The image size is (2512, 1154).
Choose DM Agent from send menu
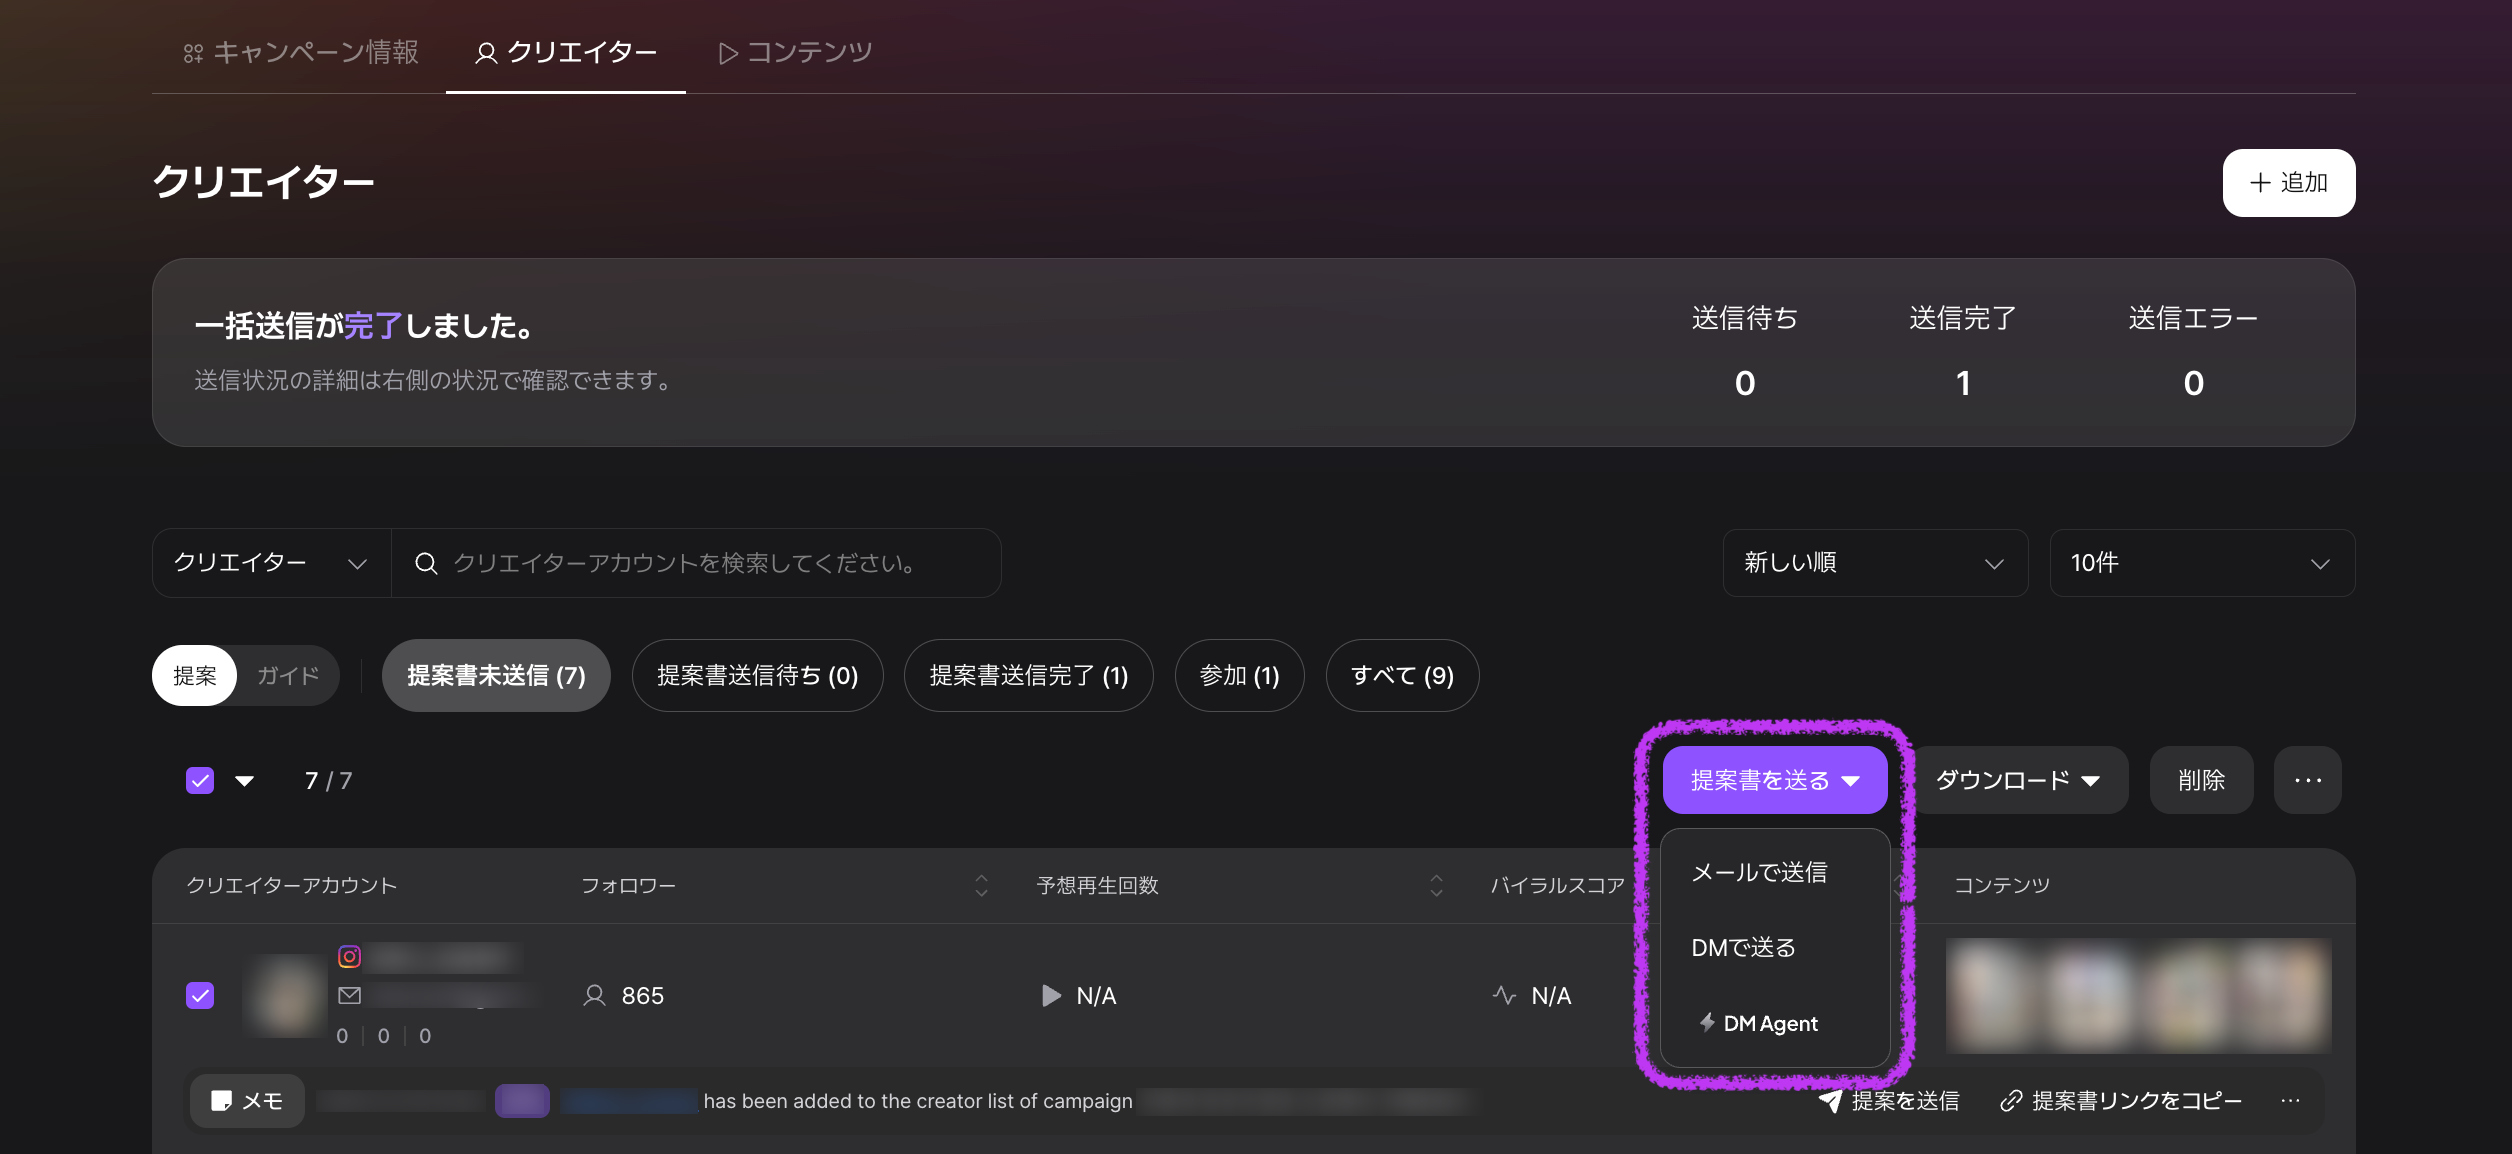[1770, 1023]
